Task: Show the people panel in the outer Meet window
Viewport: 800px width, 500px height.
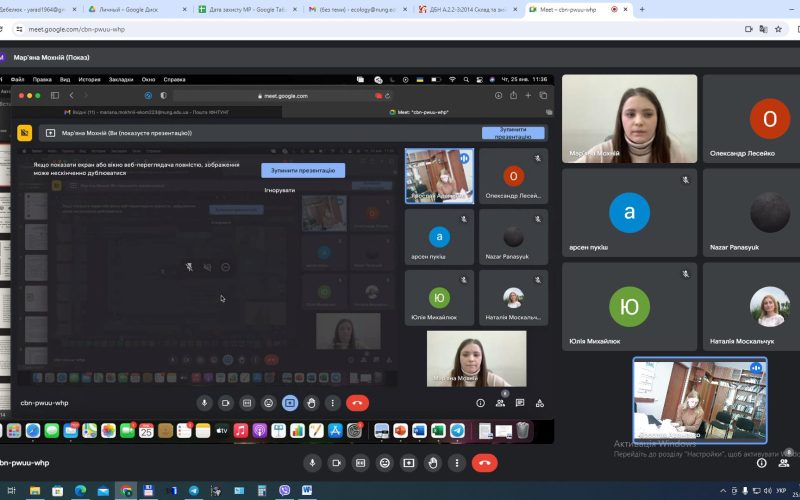Action: [x=784, y=463]
